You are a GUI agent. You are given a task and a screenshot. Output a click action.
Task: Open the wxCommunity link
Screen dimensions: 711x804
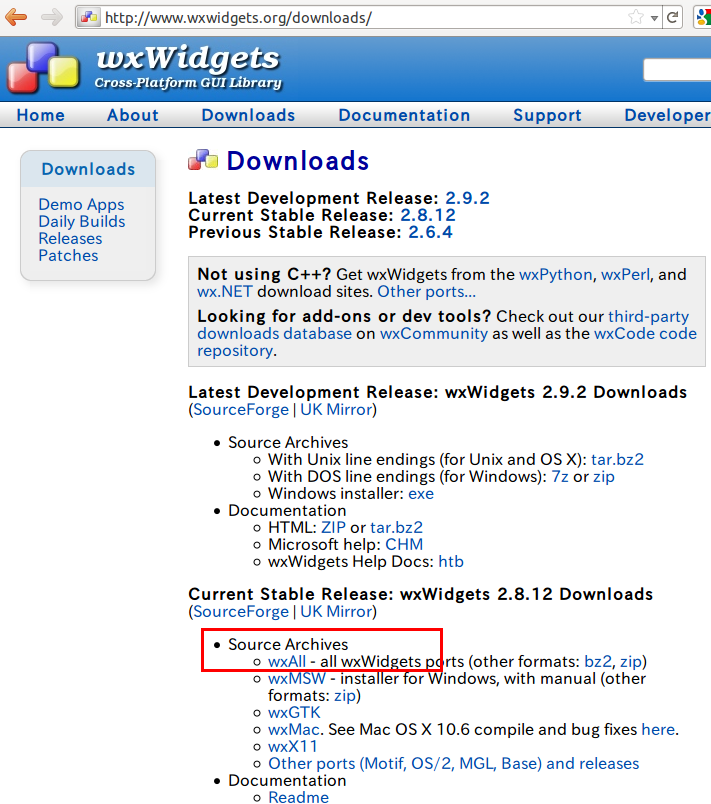click(434, 333)
